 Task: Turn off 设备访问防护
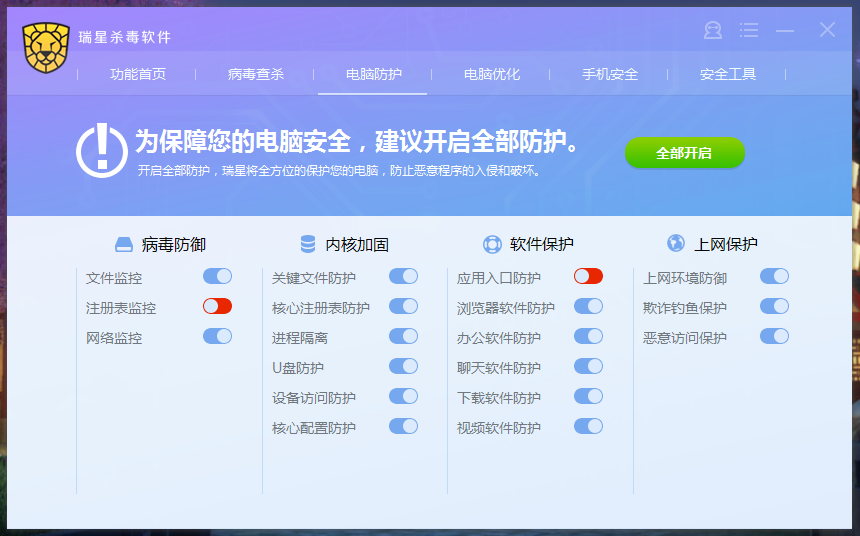pos(404,396)
